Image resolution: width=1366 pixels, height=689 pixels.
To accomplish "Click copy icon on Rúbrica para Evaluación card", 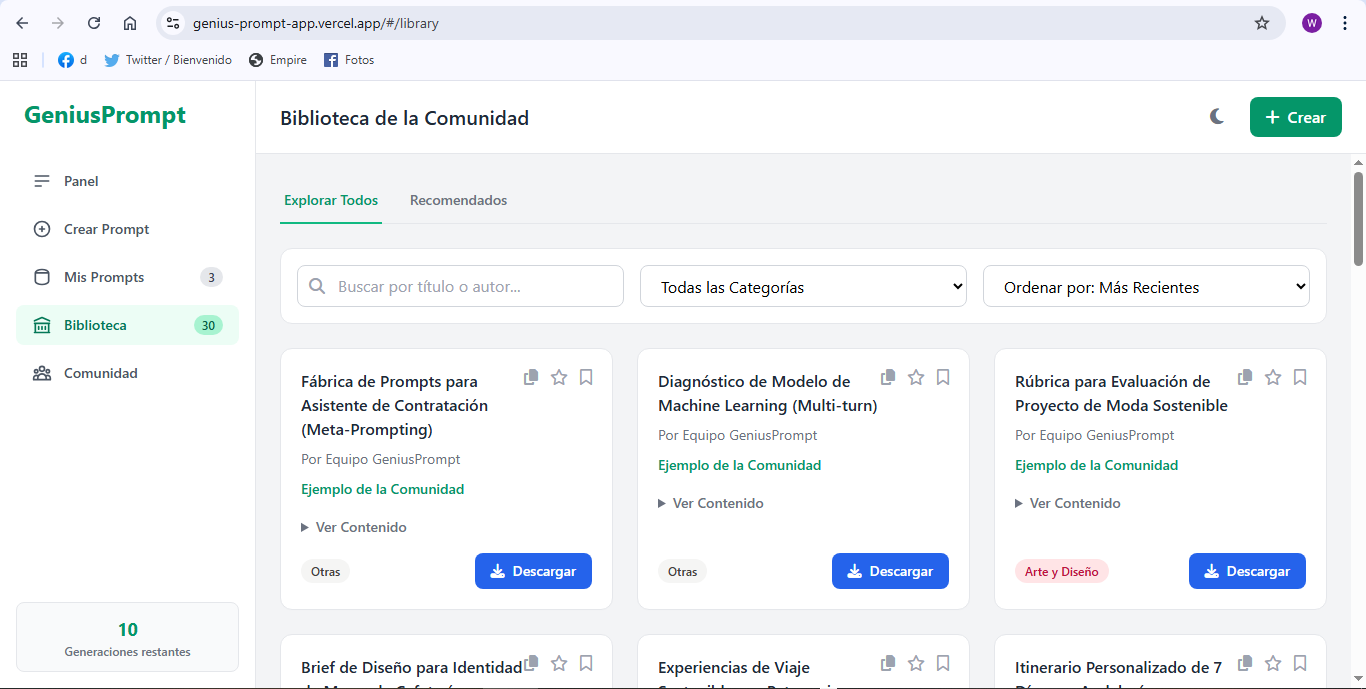I will pos(1245,377).
